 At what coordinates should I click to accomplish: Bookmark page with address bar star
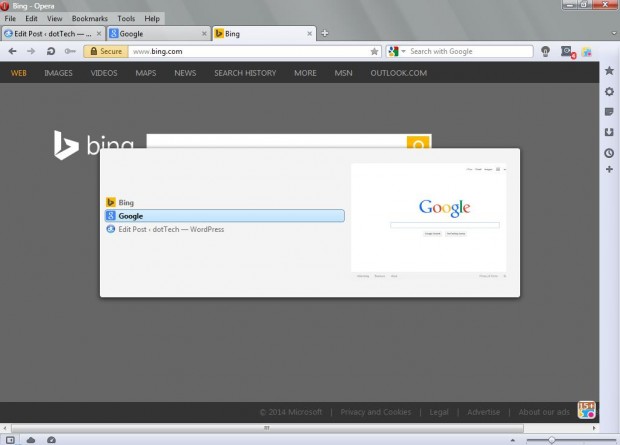click(x=374, y=51)
